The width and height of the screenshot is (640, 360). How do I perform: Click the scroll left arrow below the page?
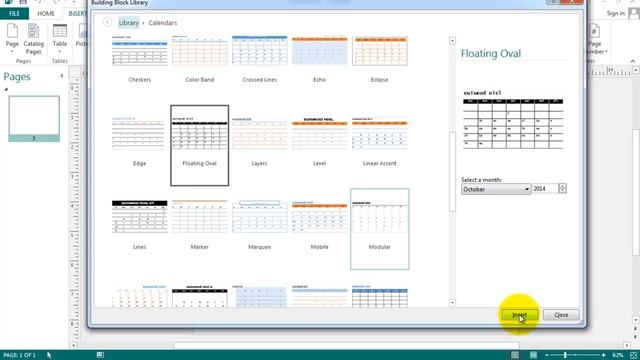tap(73, 345)
